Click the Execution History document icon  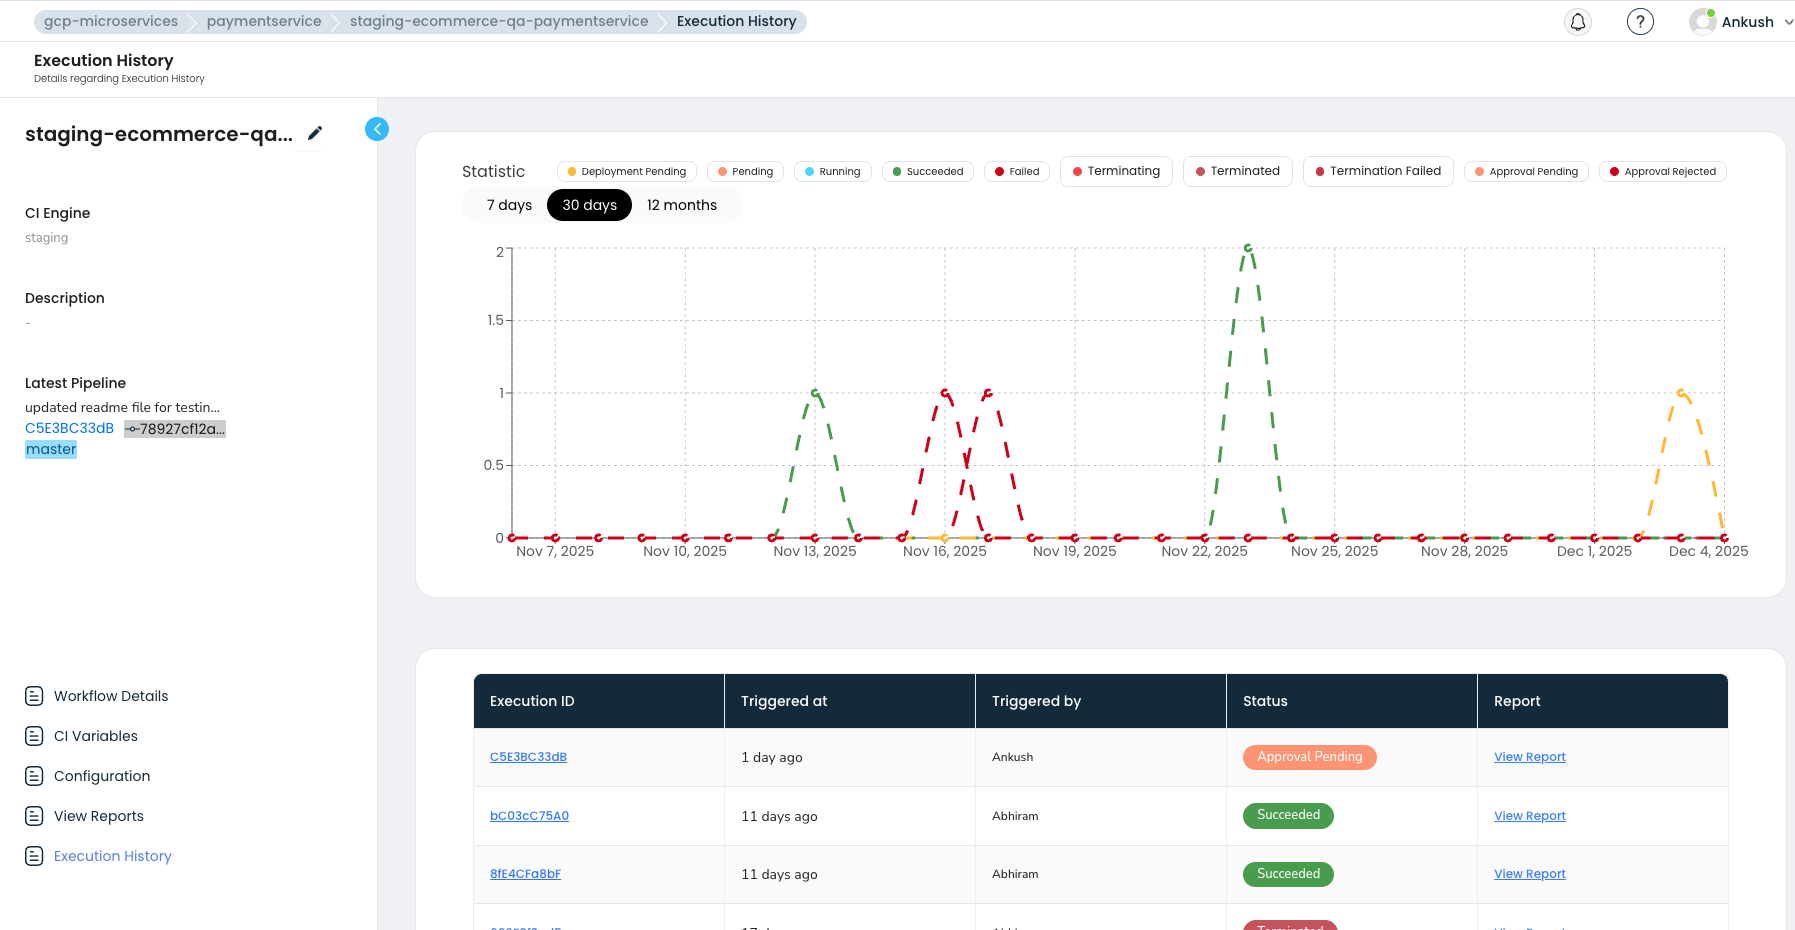(34, 856)
